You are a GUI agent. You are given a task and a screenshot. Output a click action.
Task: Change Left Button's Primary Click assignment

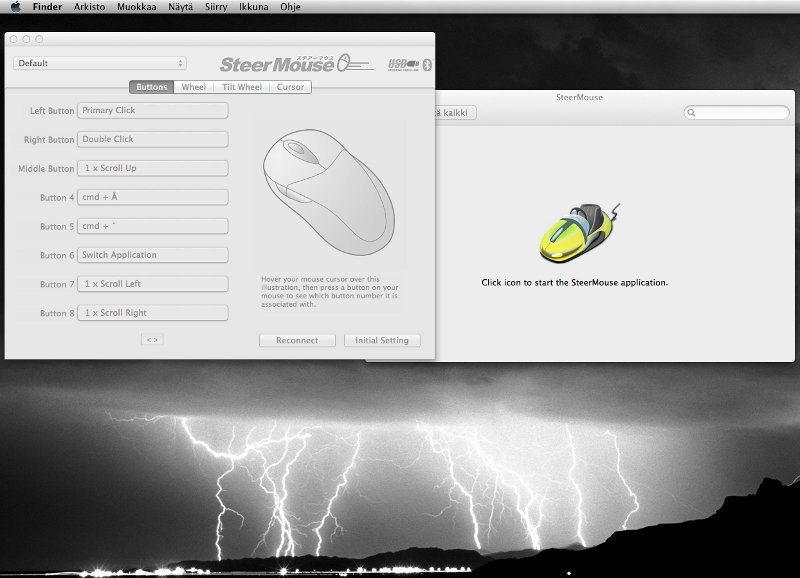153,110
